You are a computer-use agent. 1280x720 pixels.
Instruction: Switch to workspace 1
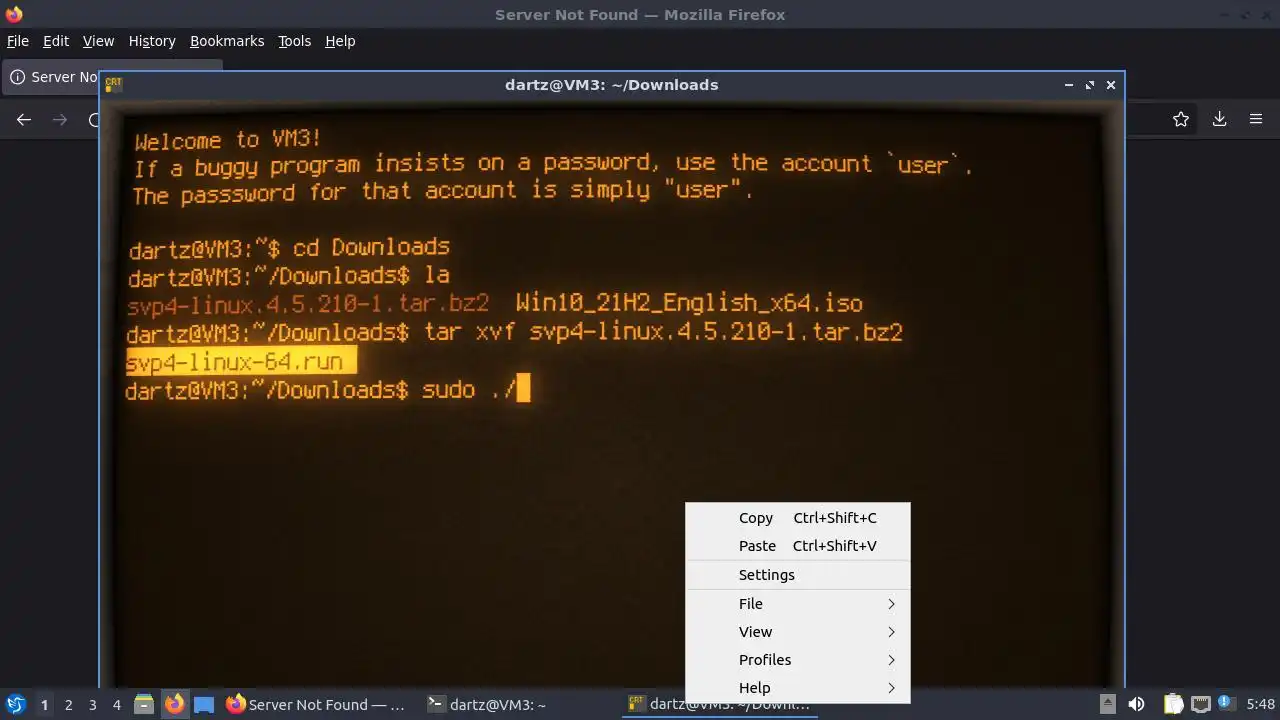pos(44,705)
